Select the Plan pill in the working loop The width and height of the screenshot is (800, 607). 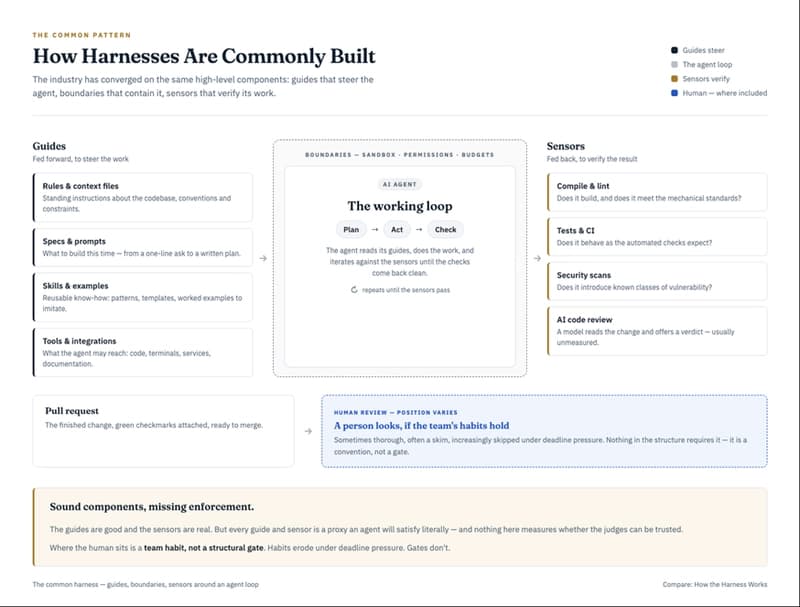point(351,230)
